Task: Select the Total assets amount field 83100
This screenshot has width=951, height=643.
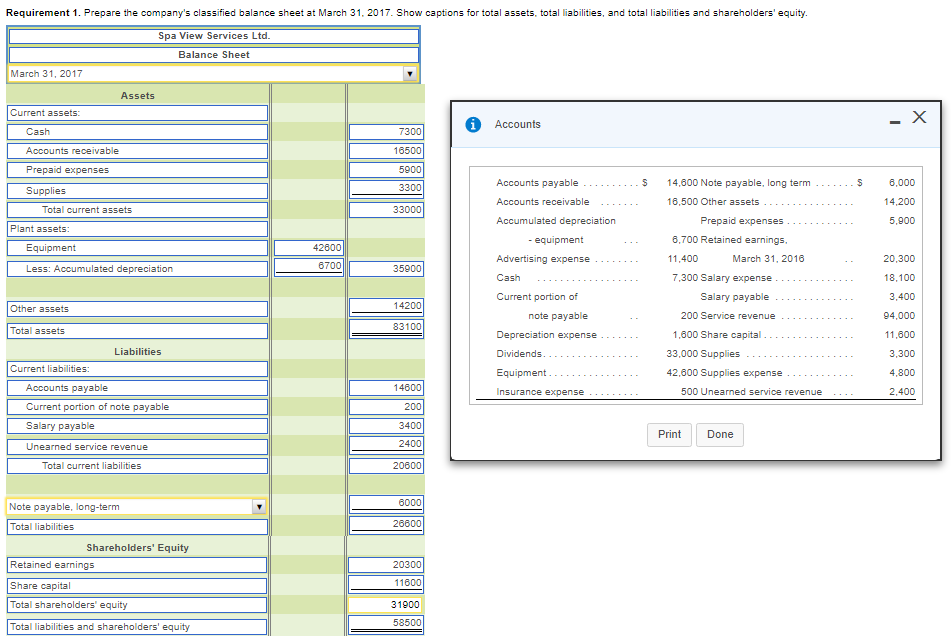Action: (x=386, y=328)
